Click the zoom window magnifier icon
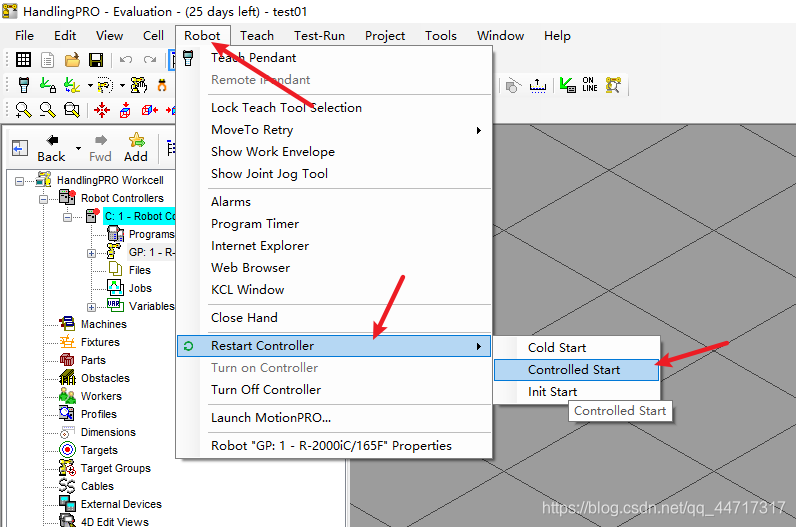 click(72, 110)
